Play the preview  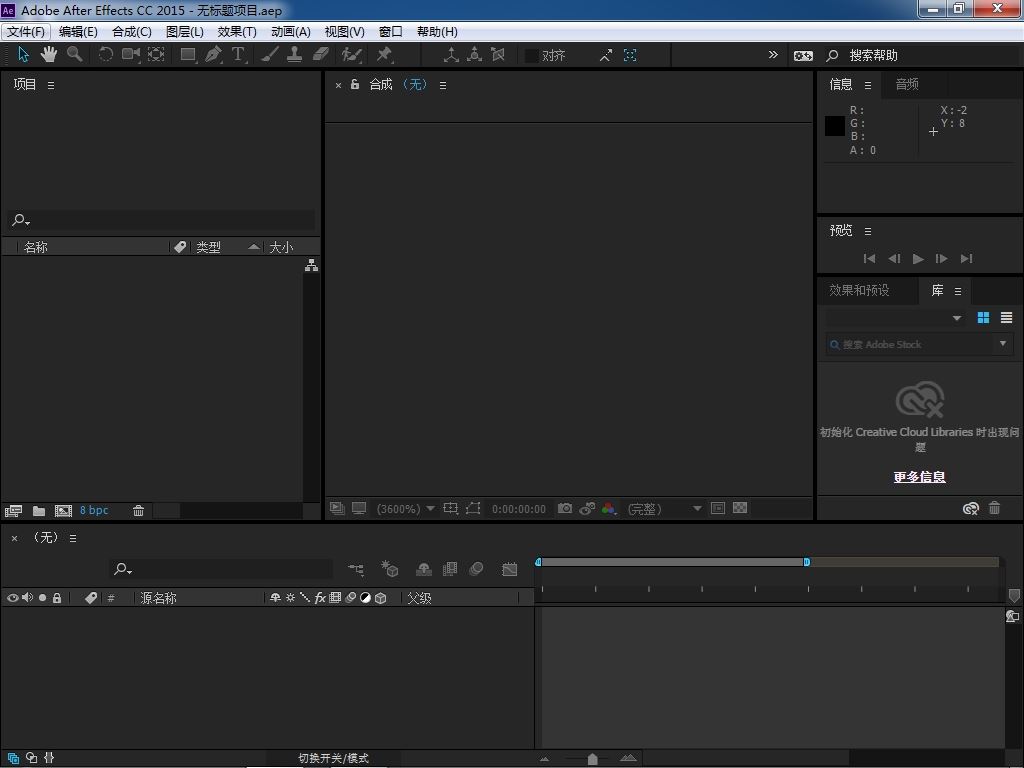coord(918,259)
